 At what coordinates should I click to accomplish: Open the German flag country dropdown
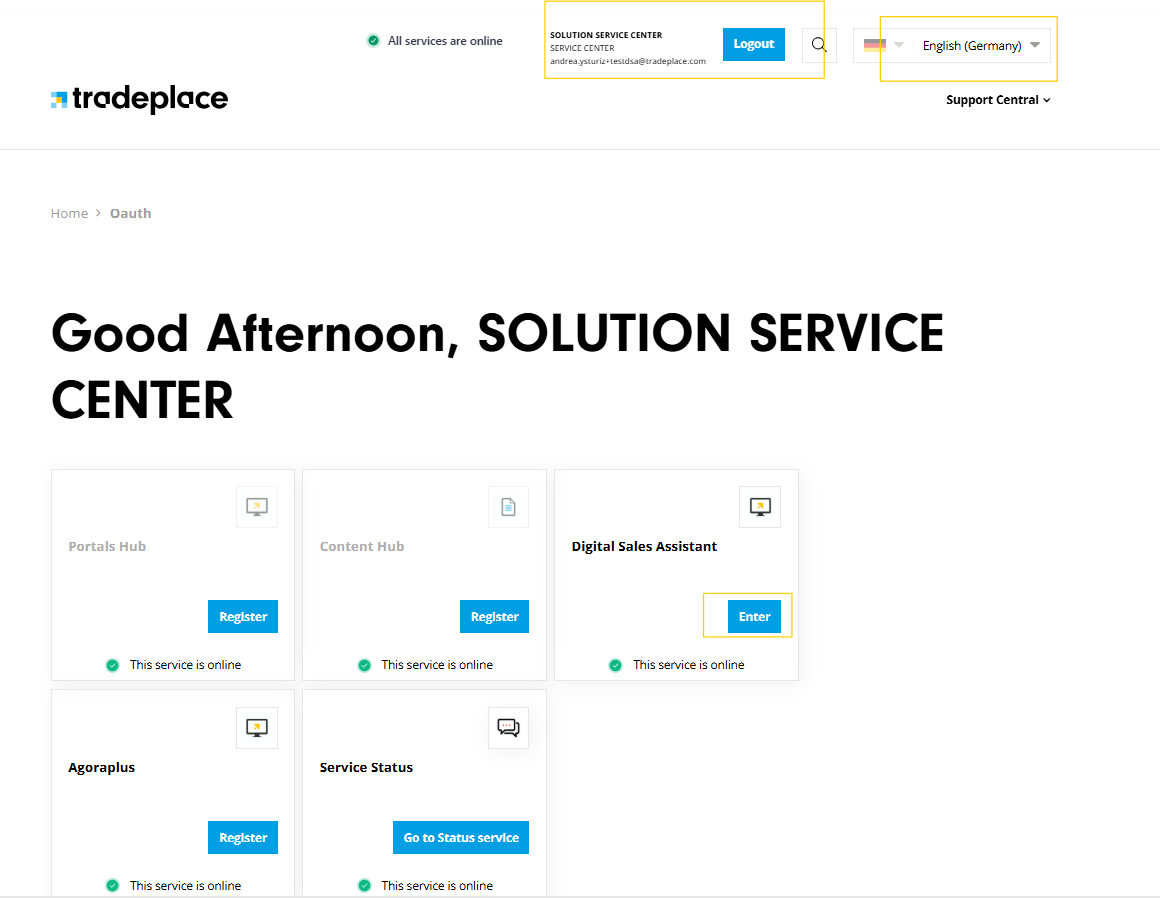[883, 45]
